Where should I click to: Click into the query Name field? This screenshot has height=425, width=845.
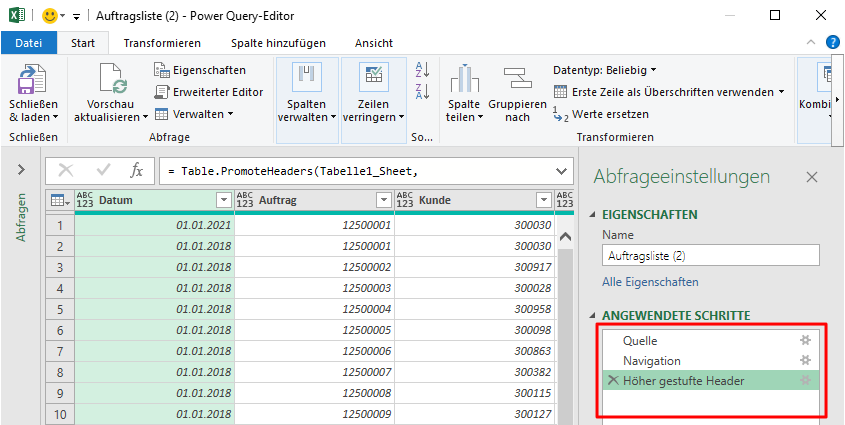[710, 255]
